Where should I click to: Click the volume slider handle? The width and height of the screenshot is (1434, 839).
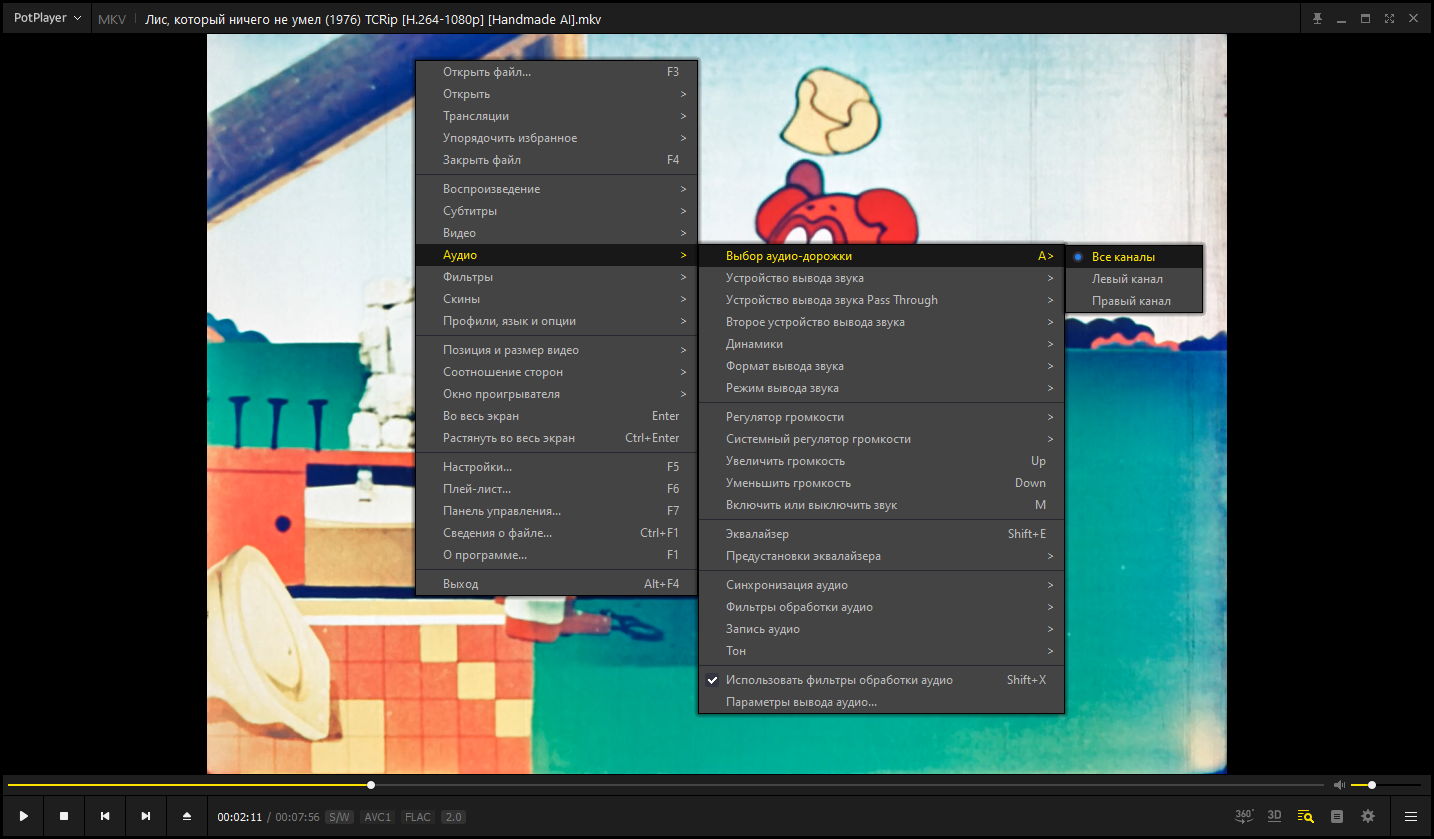click(x=1372, y=785)
